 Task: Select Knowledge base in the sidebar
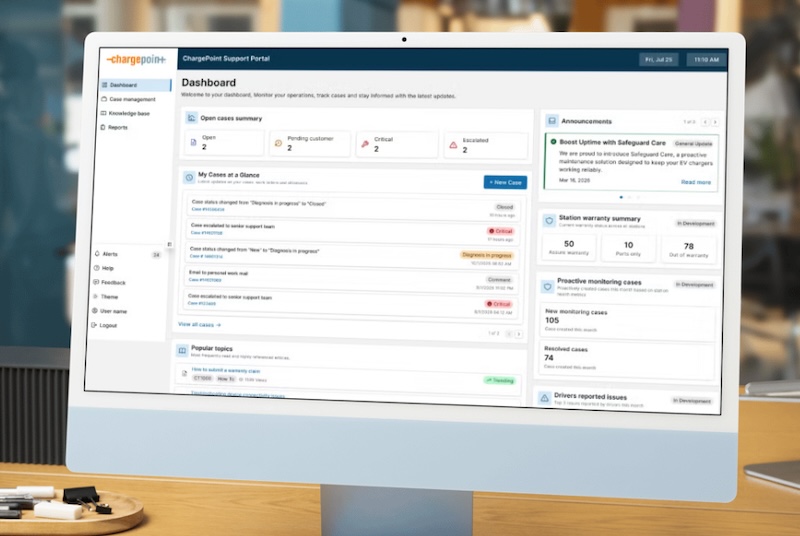pos(129,114)
